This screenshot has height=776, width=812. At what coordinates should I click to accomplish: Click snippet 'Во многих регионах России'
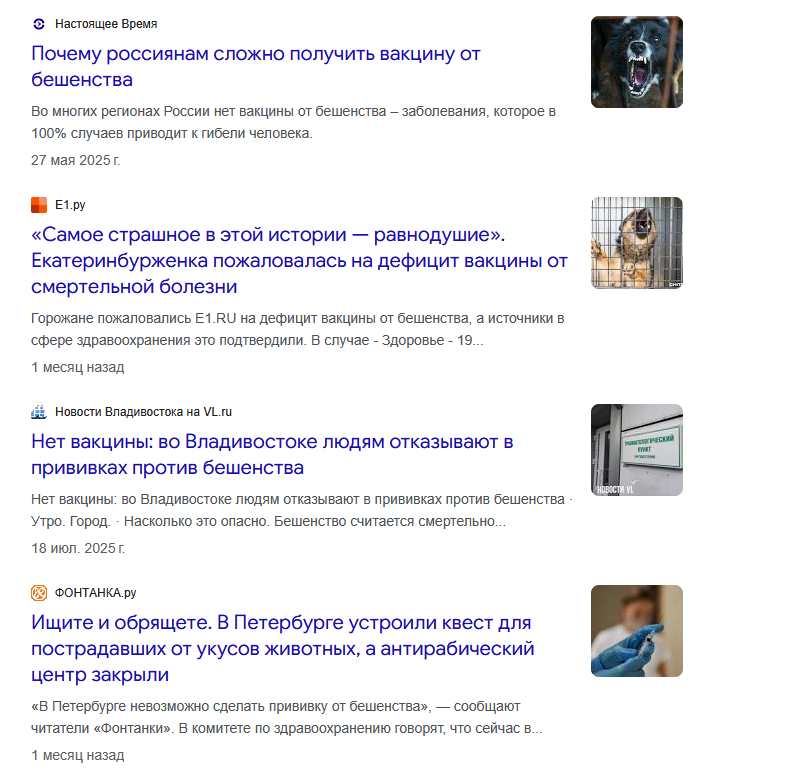[x=293, y=122]
